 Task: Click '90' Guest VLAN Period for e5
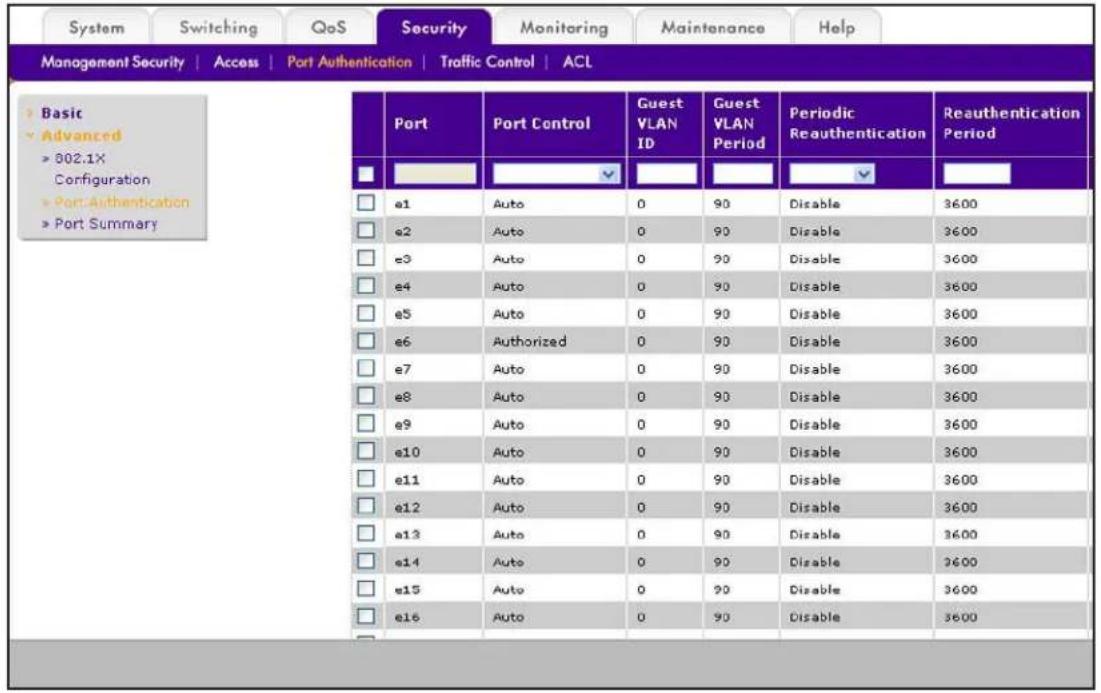[722, 314]
